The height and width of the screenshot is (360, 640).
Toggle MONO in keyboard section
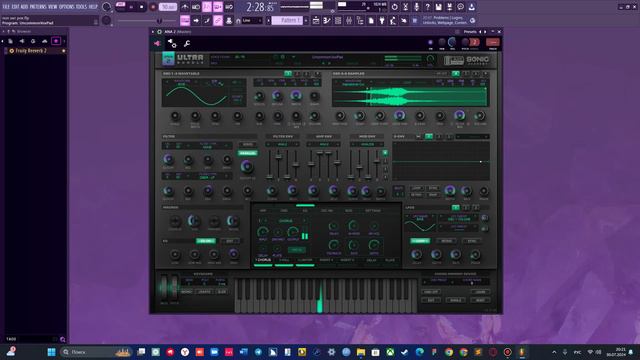[187, 292]
